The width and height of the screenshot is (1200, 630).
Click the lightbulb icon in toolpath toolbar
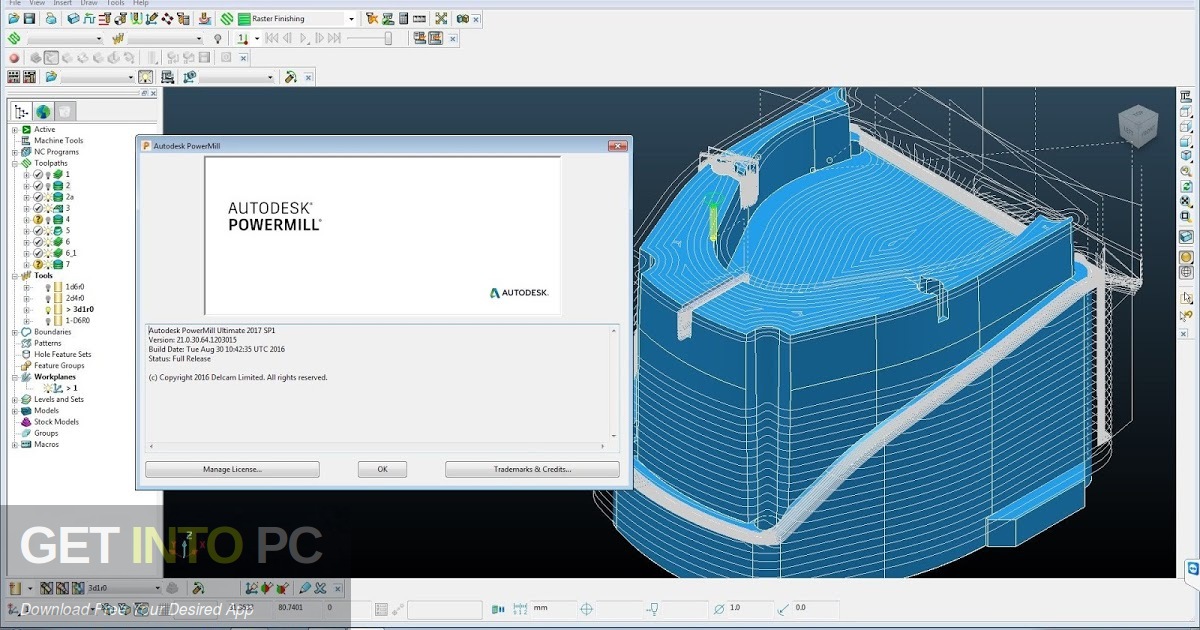[x=217, y=38]
